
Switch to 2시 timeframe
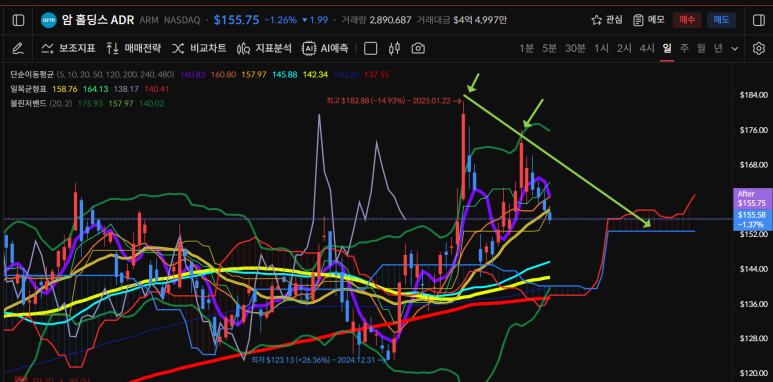pyautogui.click(x=624, y=48)
